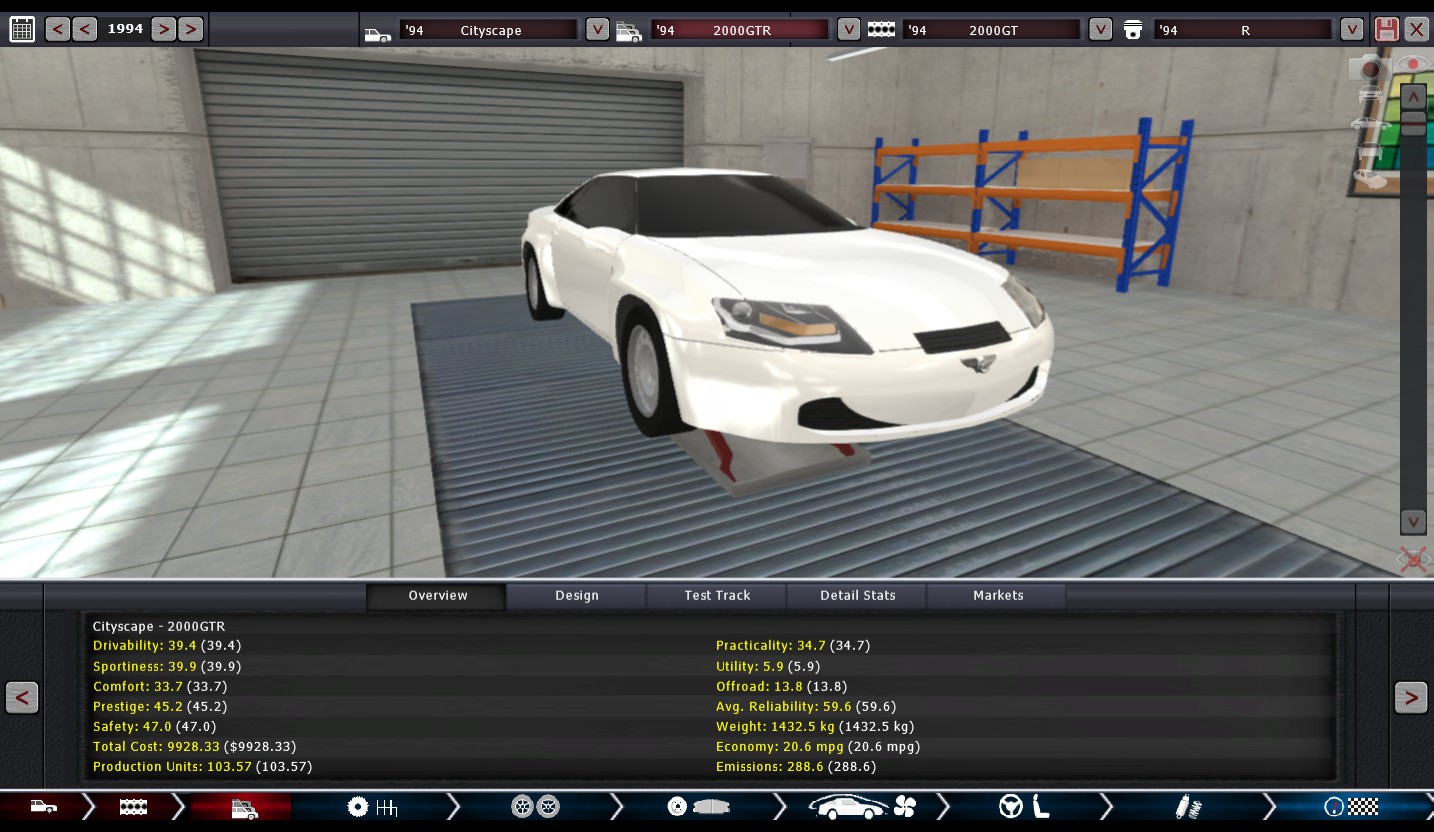Click the engine family icon beside 2000GT
Image resolution: width=1434 pixels, height=832 pixels.
pos(881,30)
